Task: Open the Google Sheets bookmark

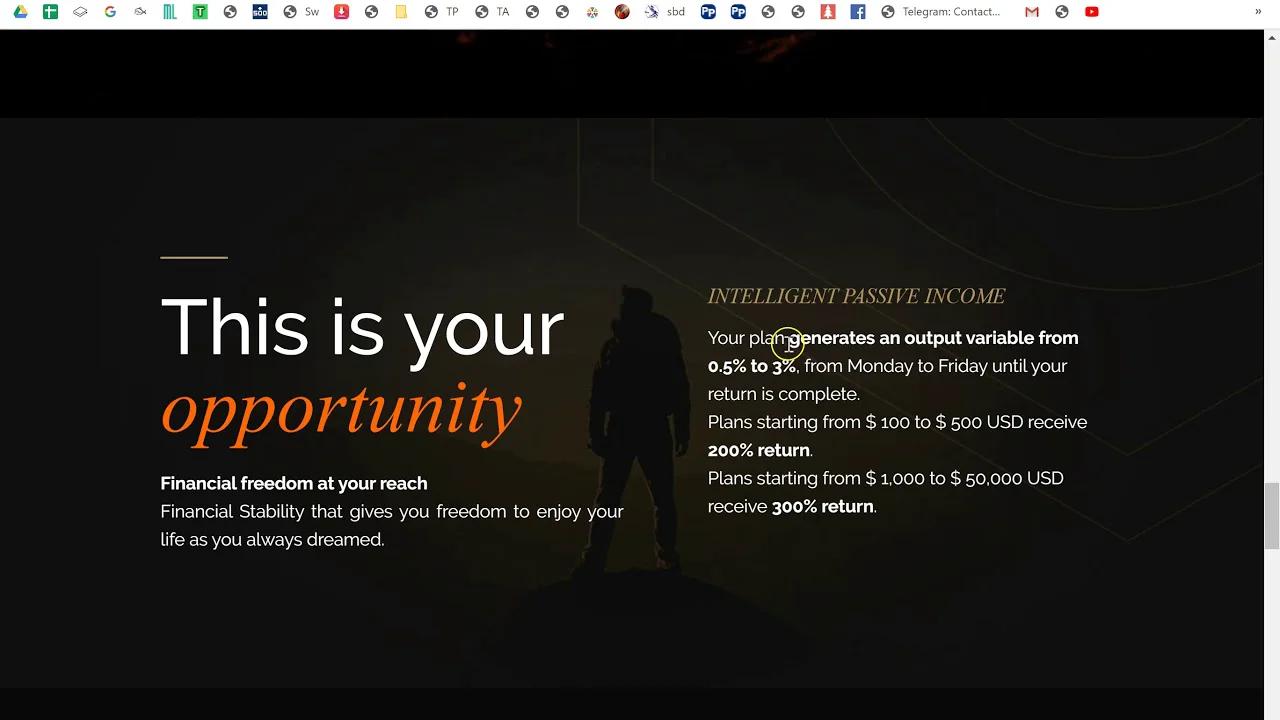Action: (50, 11)
